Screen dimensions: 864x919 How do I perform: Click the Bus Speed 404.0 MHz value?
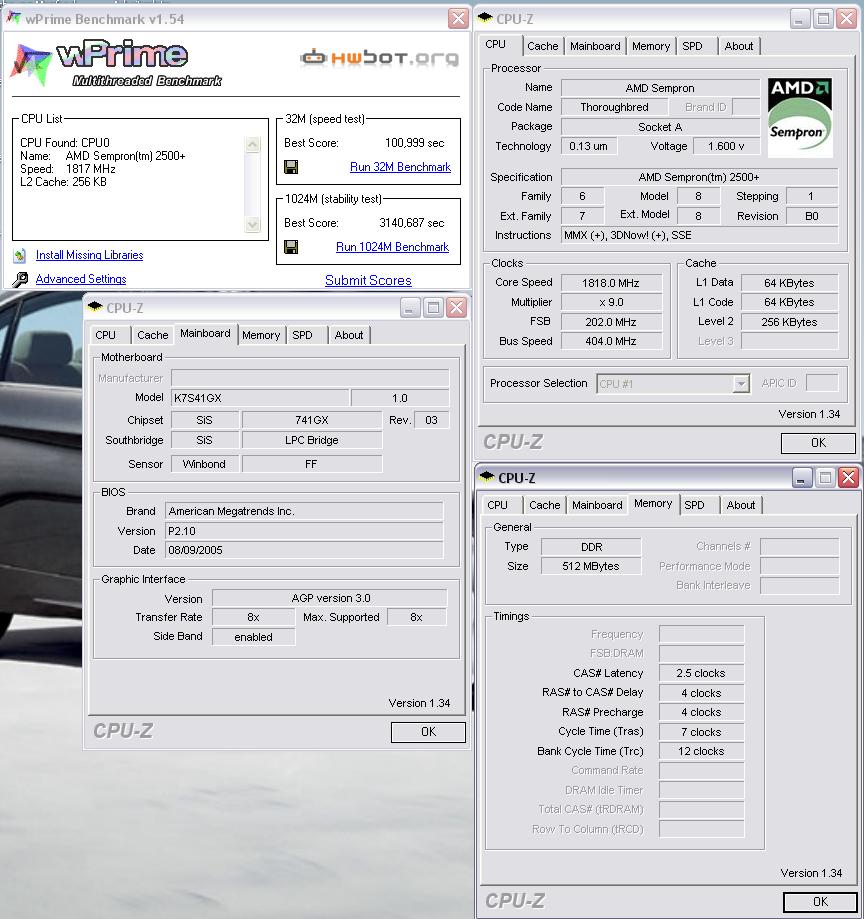(x=611, y=341)
